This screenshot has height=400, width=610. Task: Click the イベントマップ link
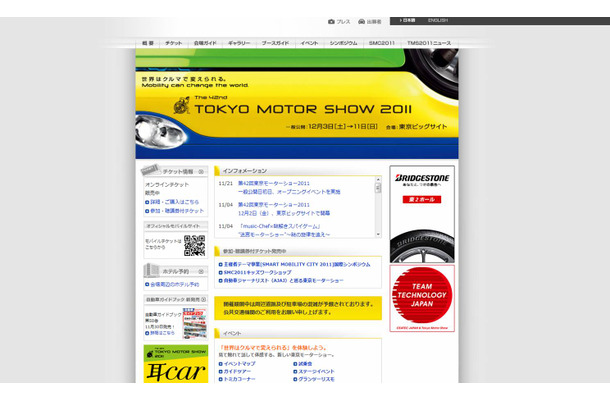[238, 363]
